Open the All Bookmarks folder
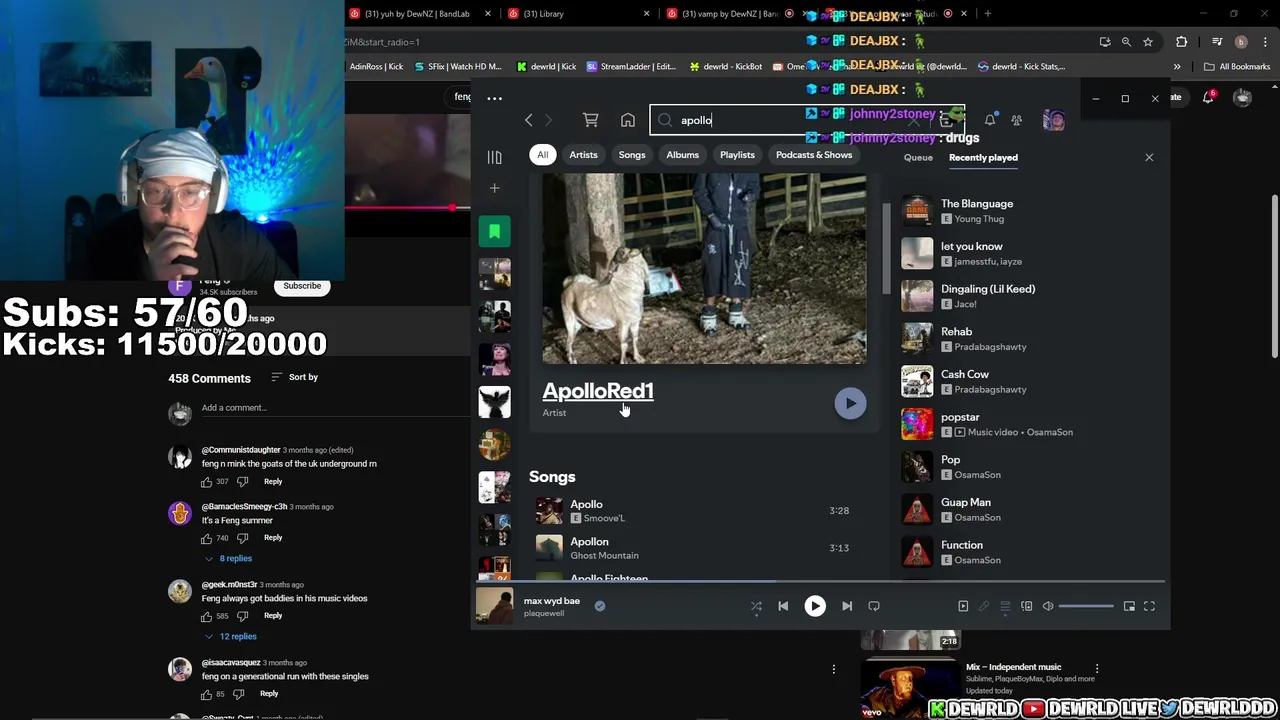Image resolution: width=1280 pixels, height=720 pixels. click(1237, 66)
